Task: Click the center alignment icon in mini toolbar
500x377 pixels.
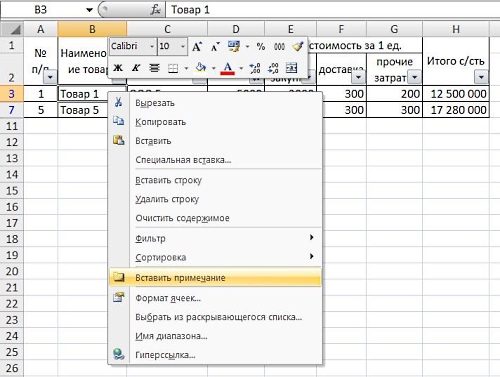Action: 154,68
